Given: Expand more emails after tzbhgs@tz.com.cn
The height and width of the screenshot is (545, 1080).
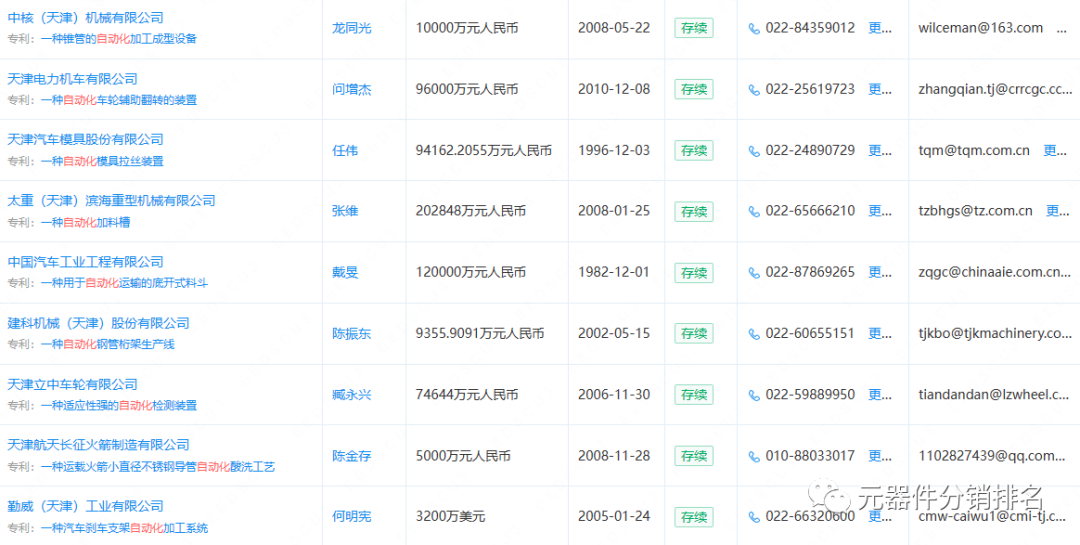Looking at the screenshot, I should (x=1058, y=212).
